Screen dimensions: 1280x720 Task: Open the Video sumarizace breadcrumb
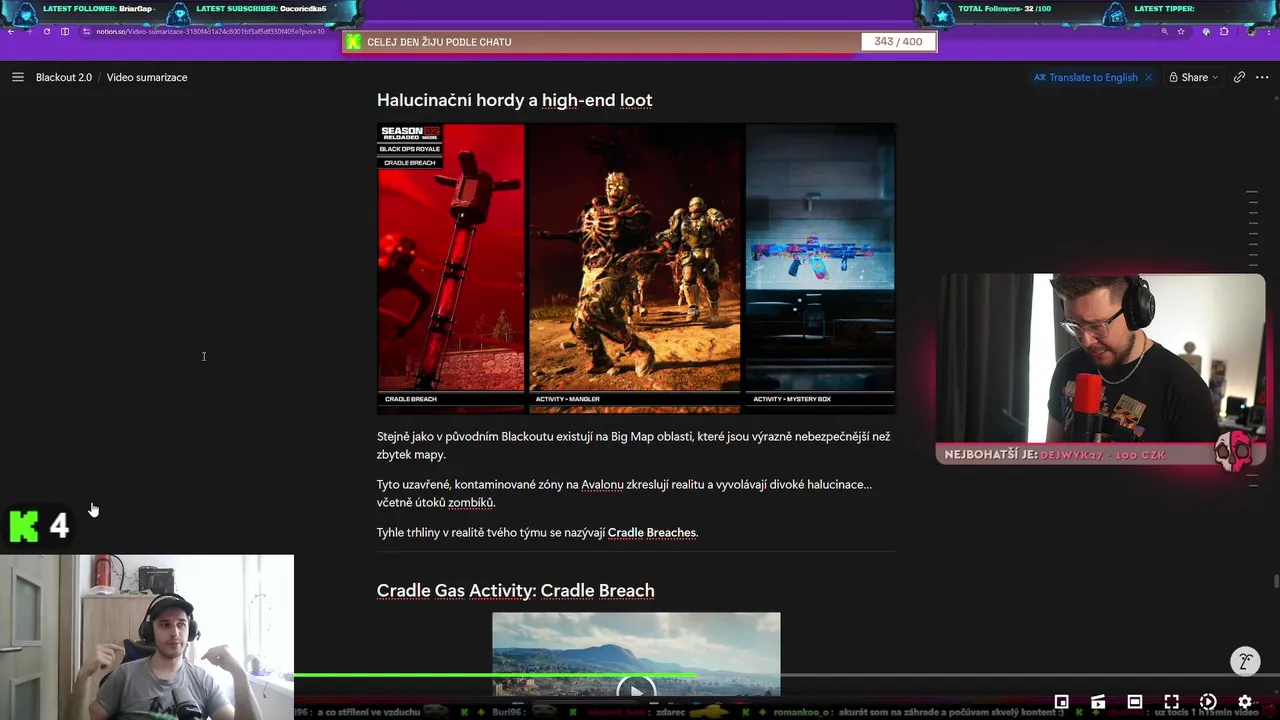(x=147, y=77)
